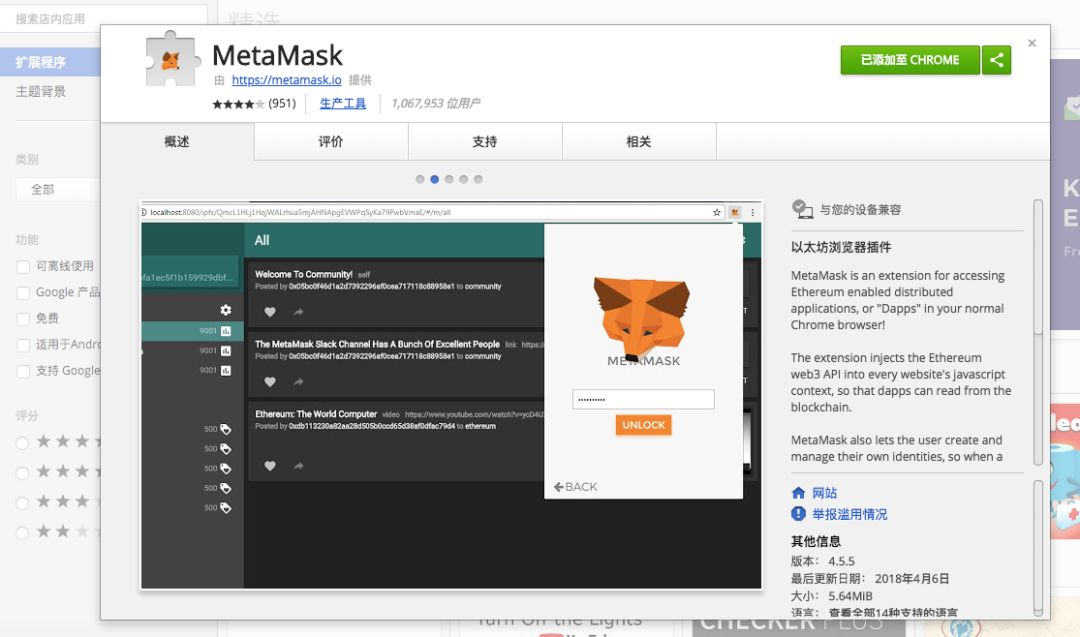The height and width of the screenshot is (637, 1080).
Task: Click the 以太坊浏览器插件 heading
Action: (x=841, y=247)
